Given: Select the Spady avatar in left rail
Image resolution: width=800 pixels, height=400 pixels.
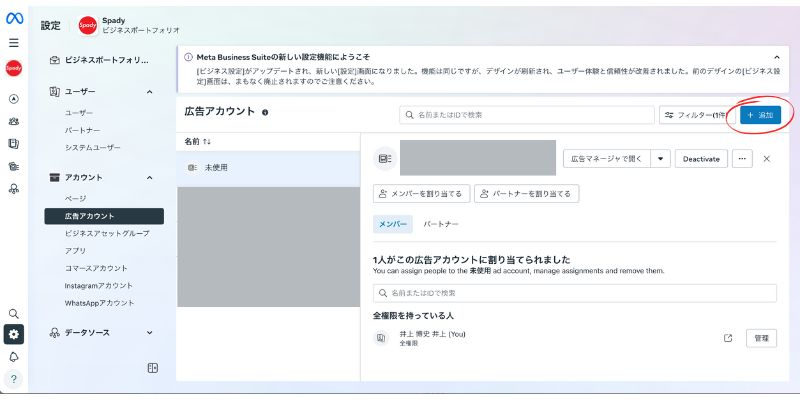Looking at the screenshot, I should [x=14, y=68].
